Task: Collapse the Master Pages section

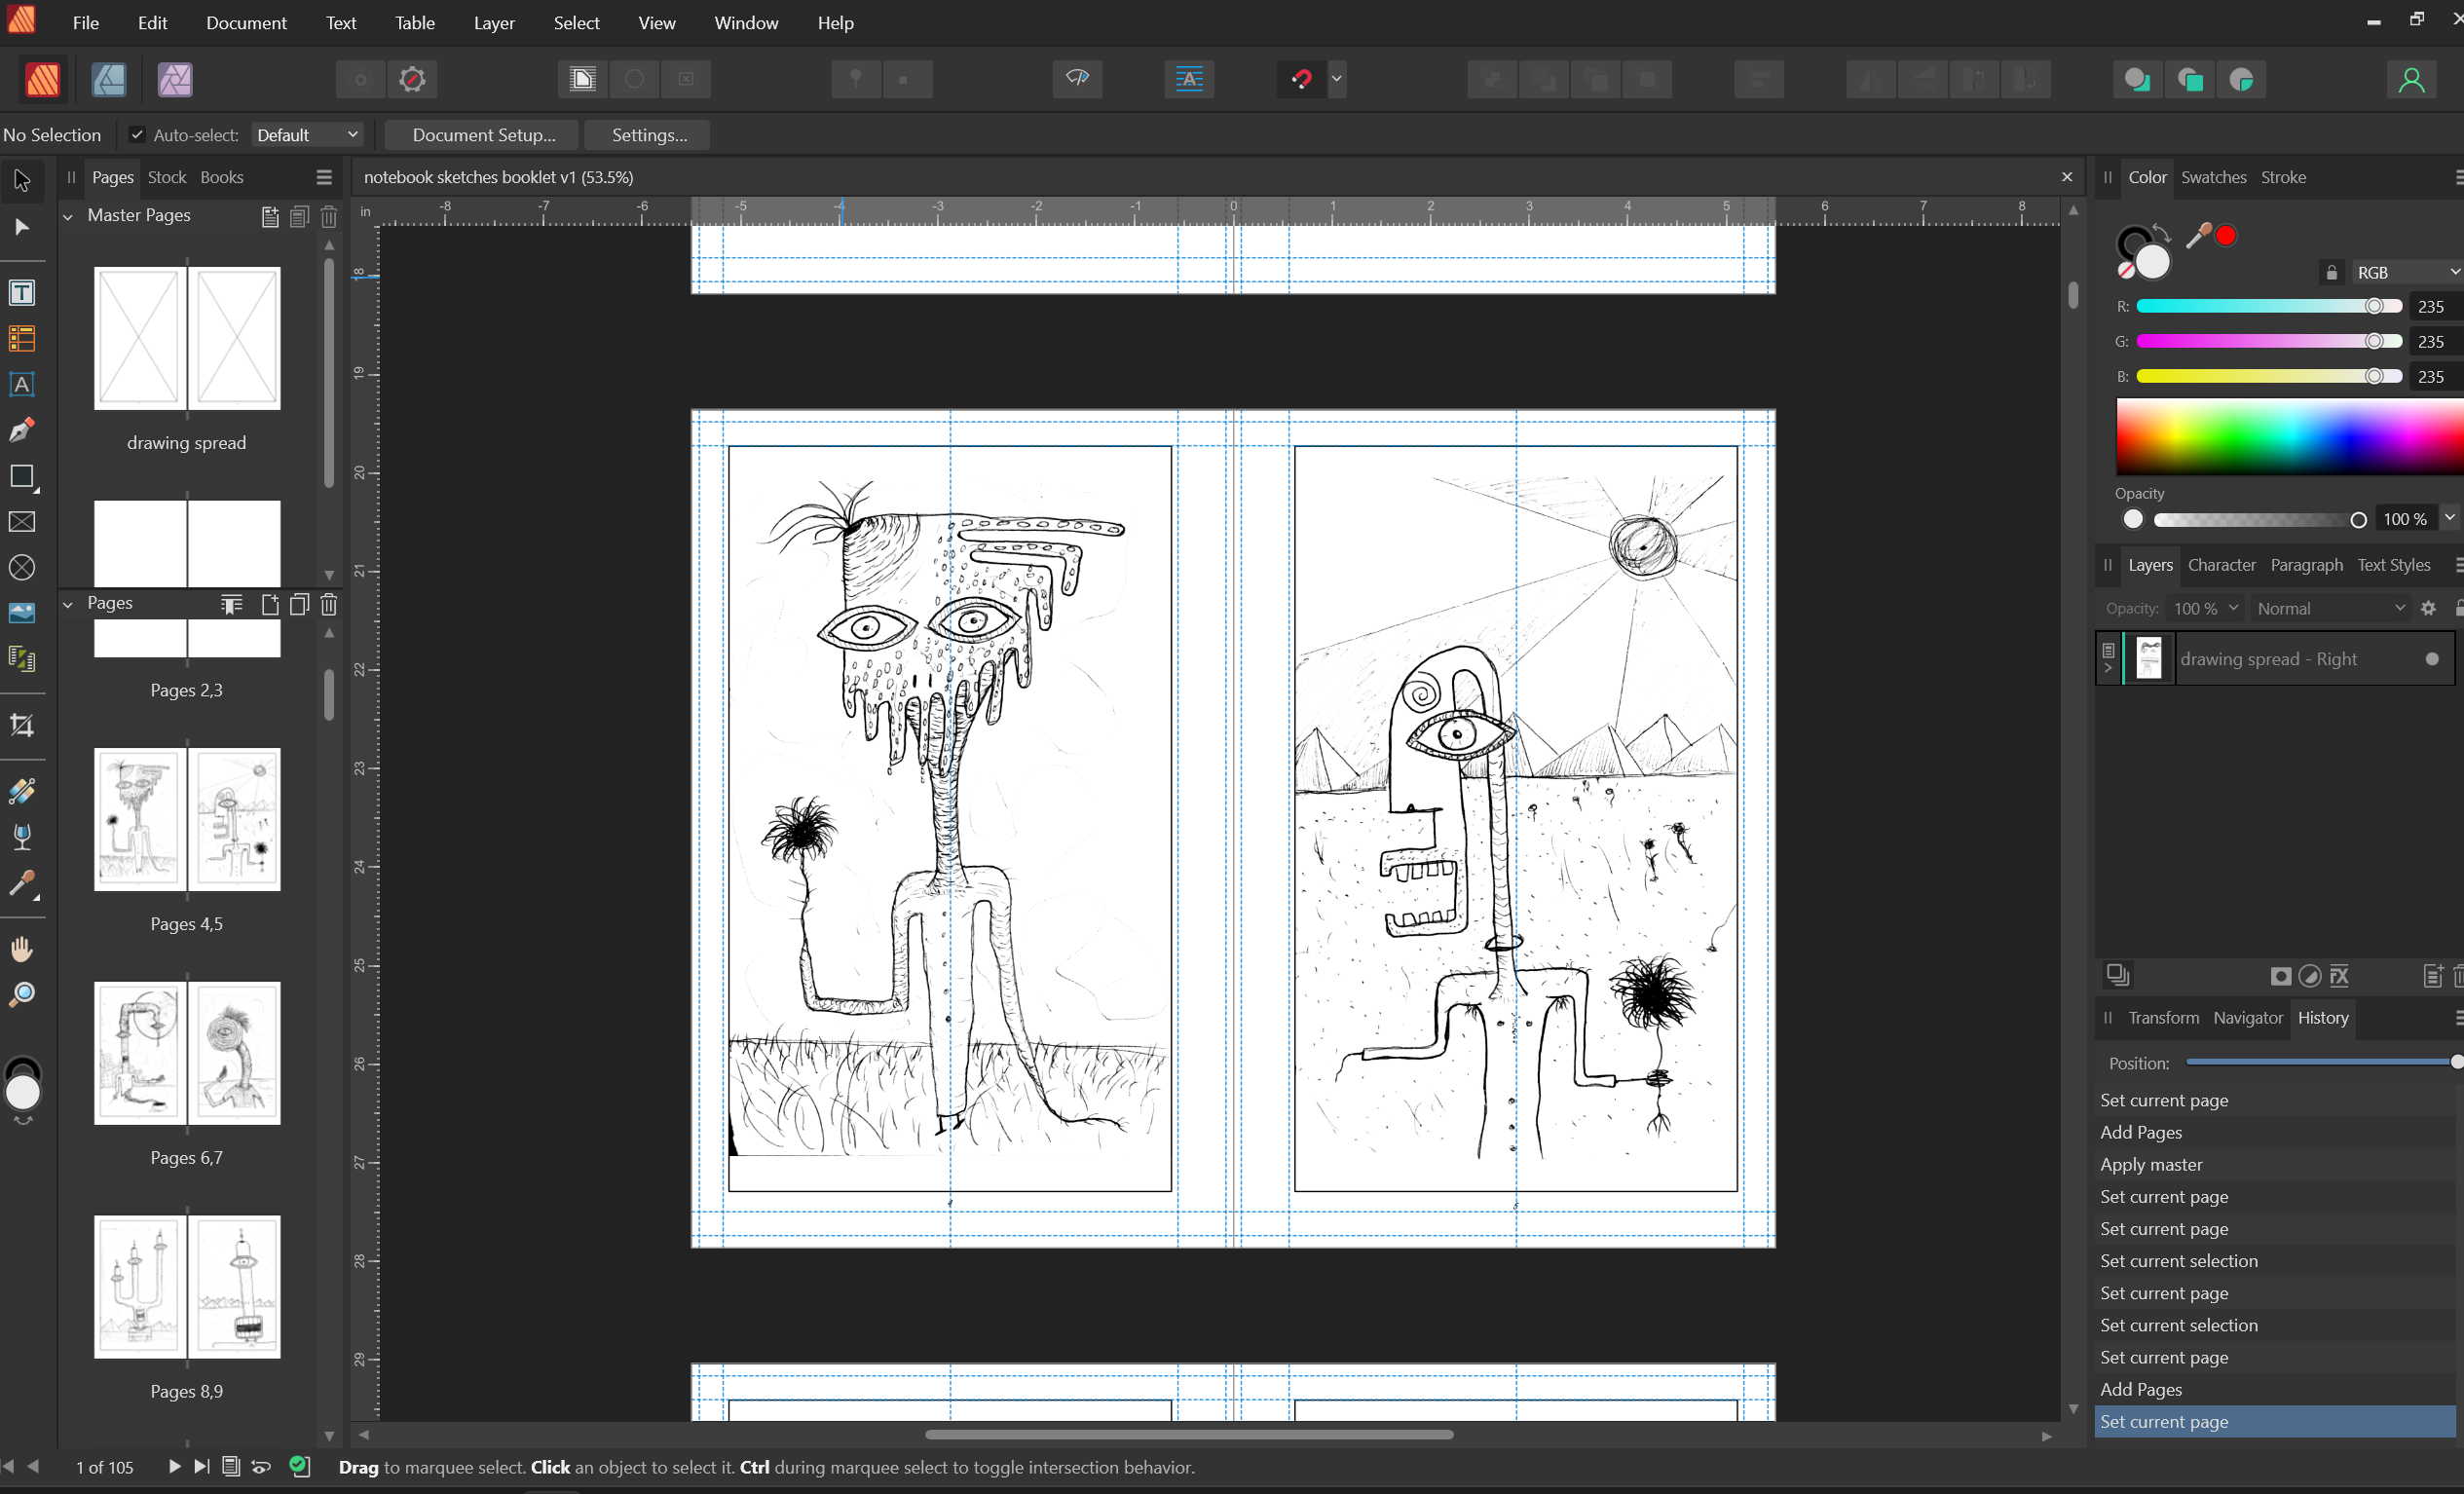Action: pos(68,216)
